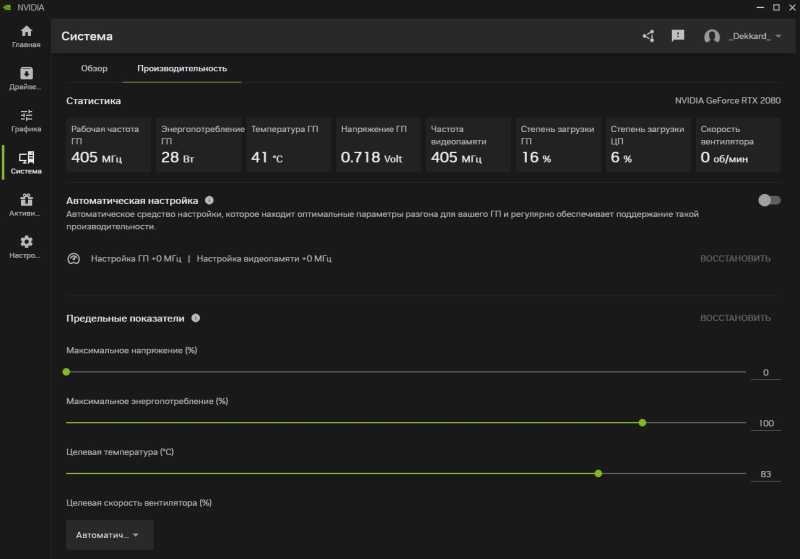This screenshot has width=800, height=559.
Task: Select the Производительность tab
Action: pyautogui.click(x=182, y=68)
